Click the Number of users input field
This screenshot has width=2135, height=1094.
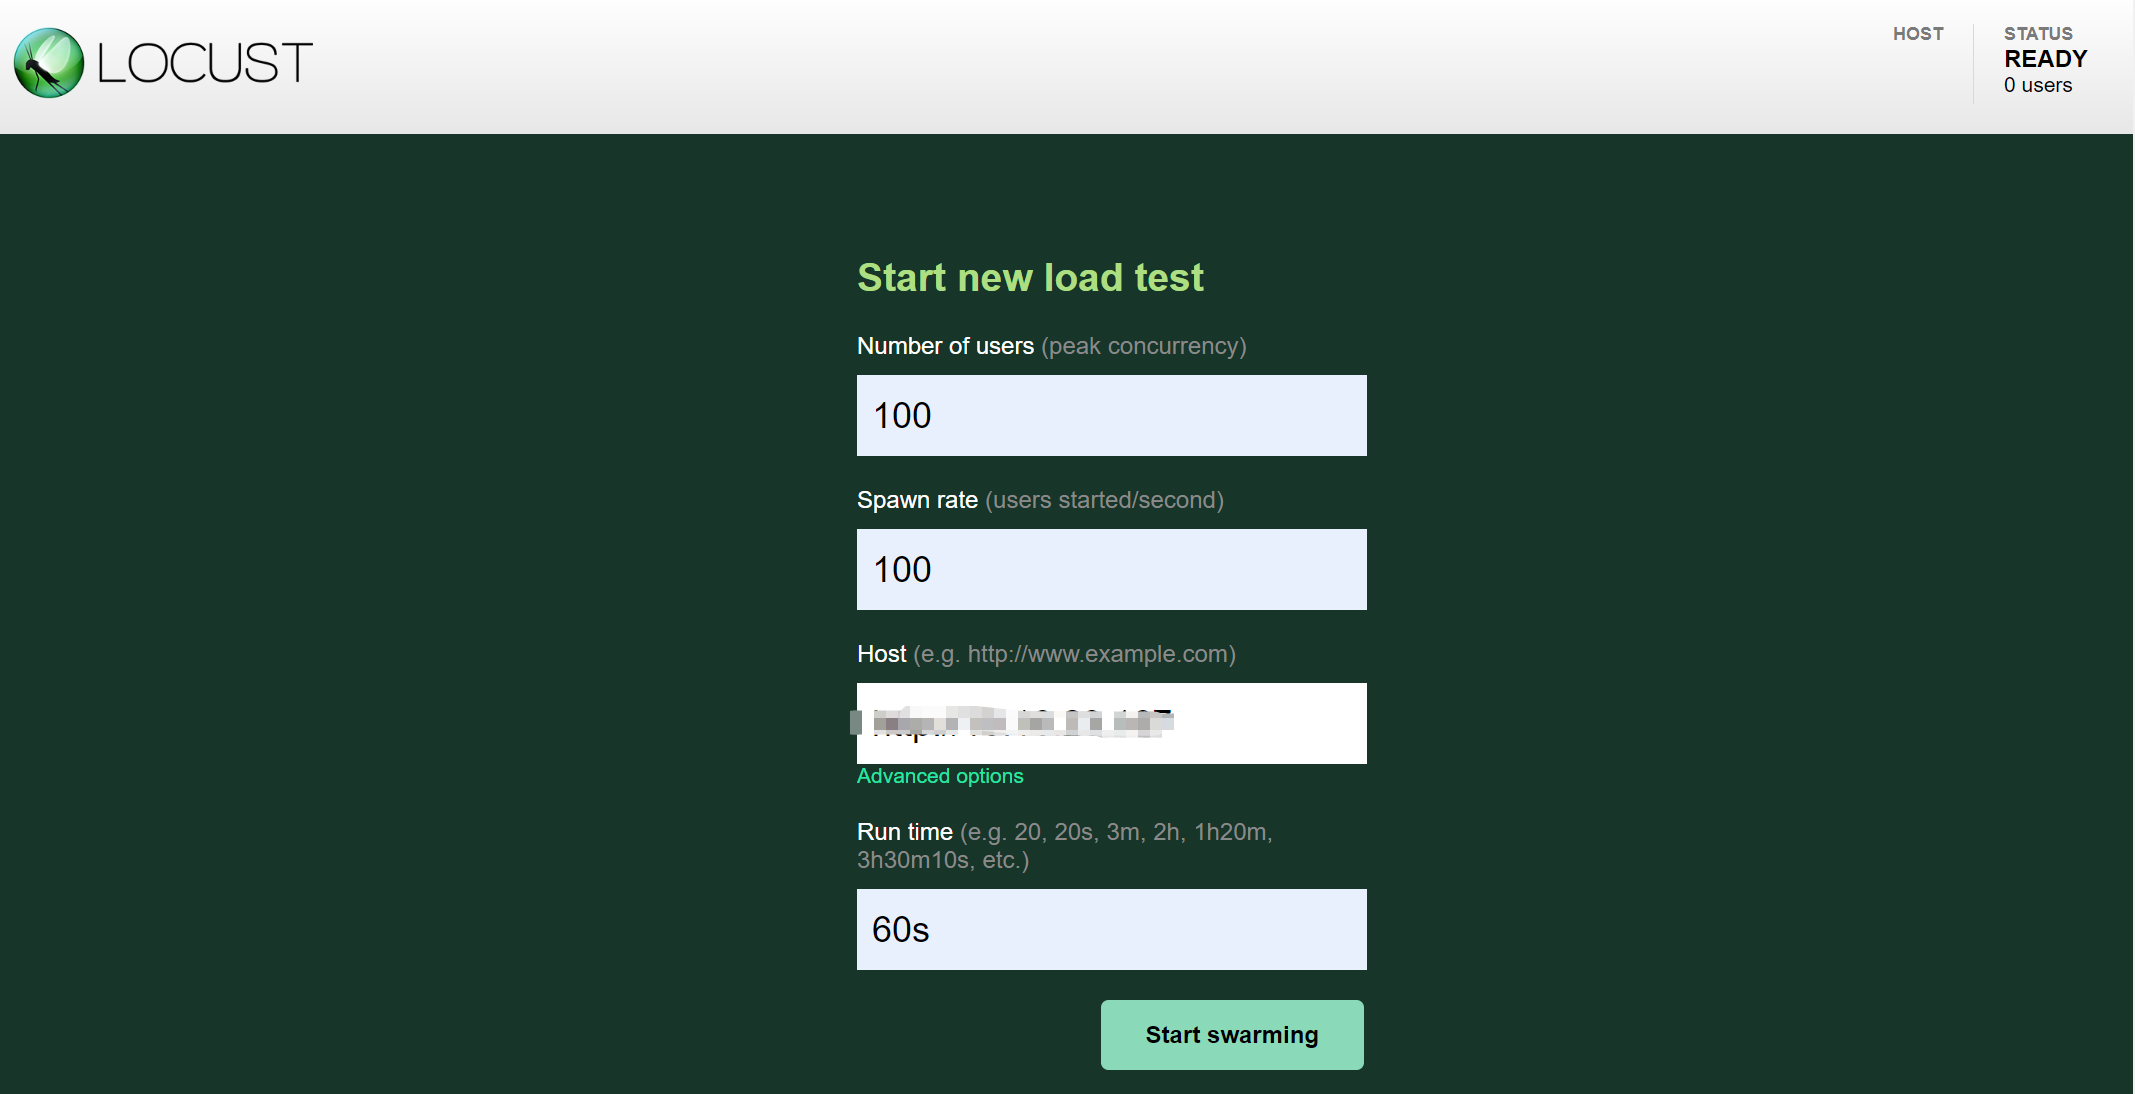pyautogui.click(x=1111, y=415)
